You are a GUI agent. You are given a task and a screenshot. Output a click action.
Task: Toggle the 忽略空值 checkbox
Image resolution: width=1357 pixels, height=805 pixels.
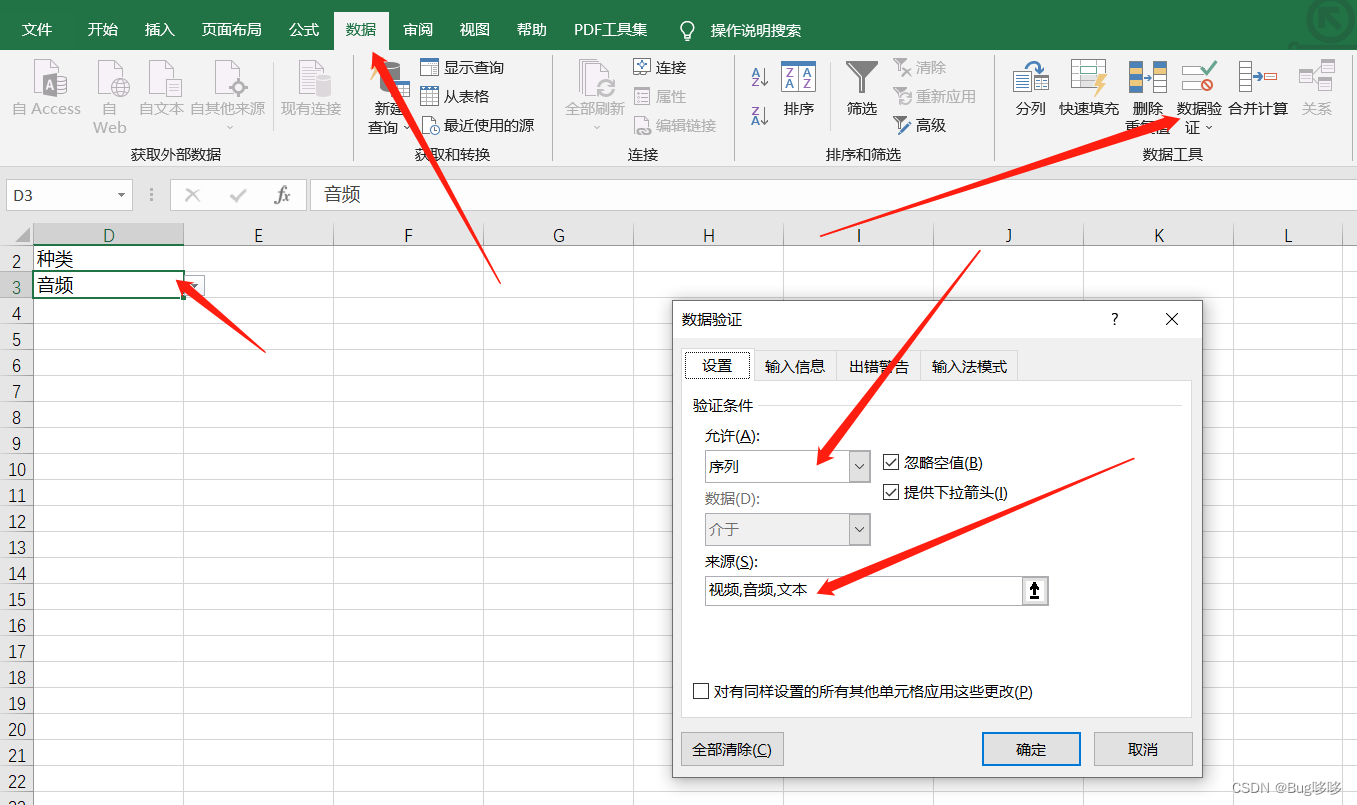(x=891, y=463)
